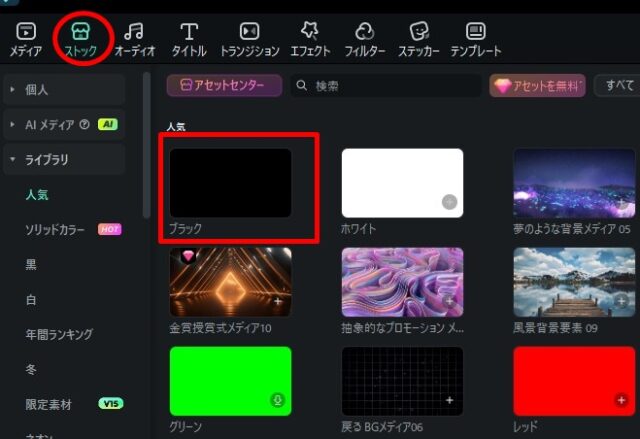Switch to the フィルター (Filters) tab

pos(364,40)
